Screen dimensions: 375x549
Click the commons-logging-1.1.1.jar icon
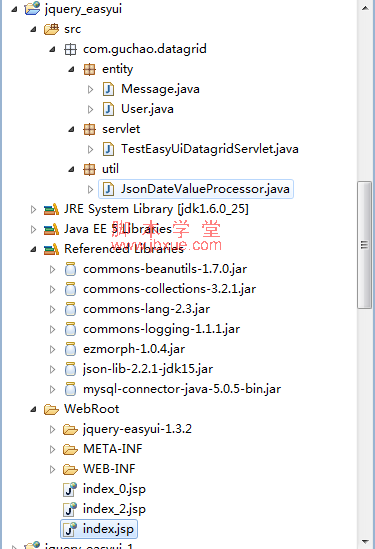coord(70,329)
